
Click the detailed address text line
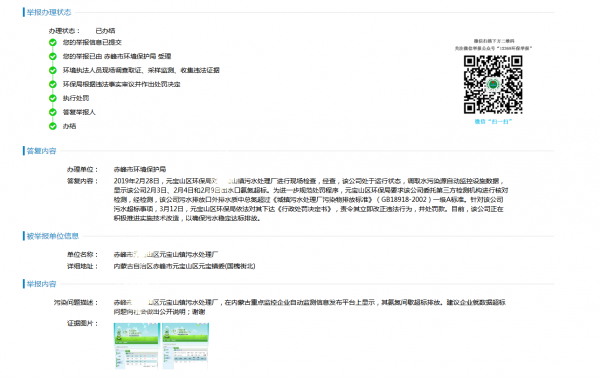coord(184,266)
